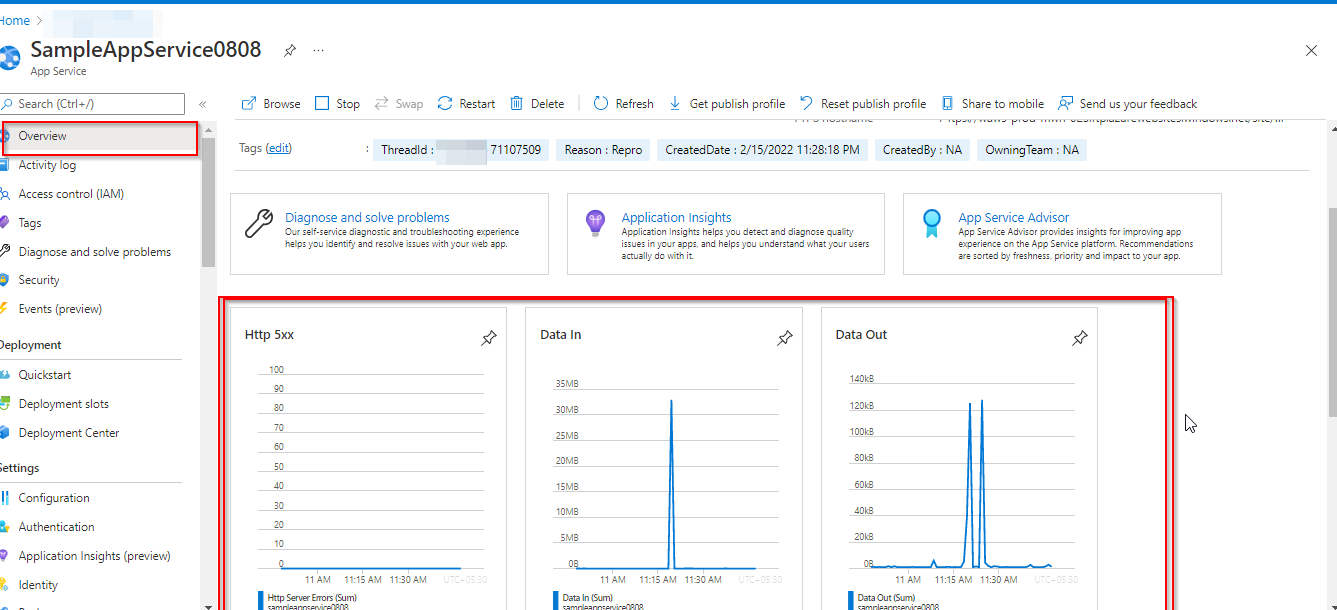The height and width of the screenshot is (610, 1337).
Task: Open Events (preview) in the sidebar
Action: coord(60,309)
